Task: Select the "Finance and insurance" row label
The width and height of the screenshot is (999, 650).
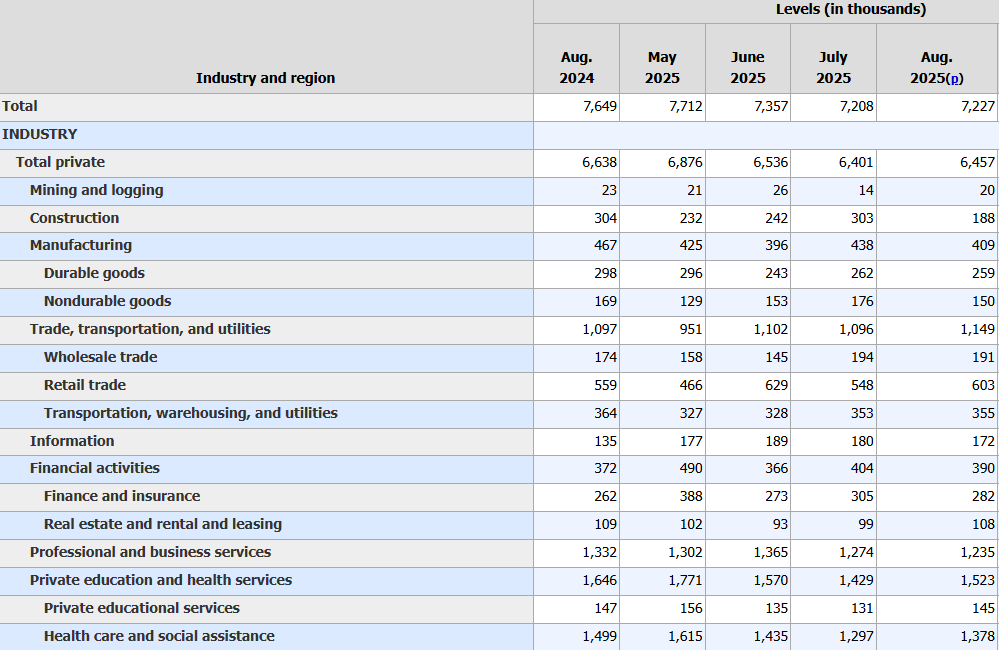Action: [122, 496]
